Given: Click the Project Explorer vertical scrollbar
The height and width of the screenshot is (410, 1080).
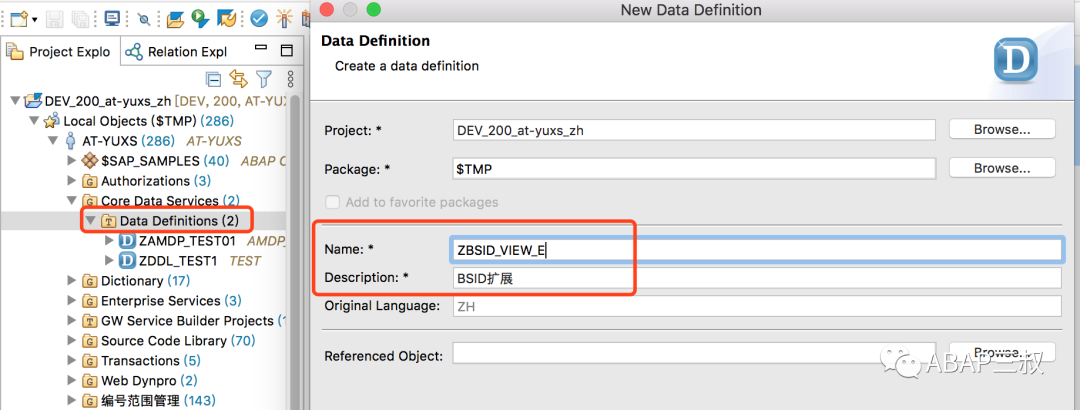Looking at the screenshot, I should click(x=295, y=252).
